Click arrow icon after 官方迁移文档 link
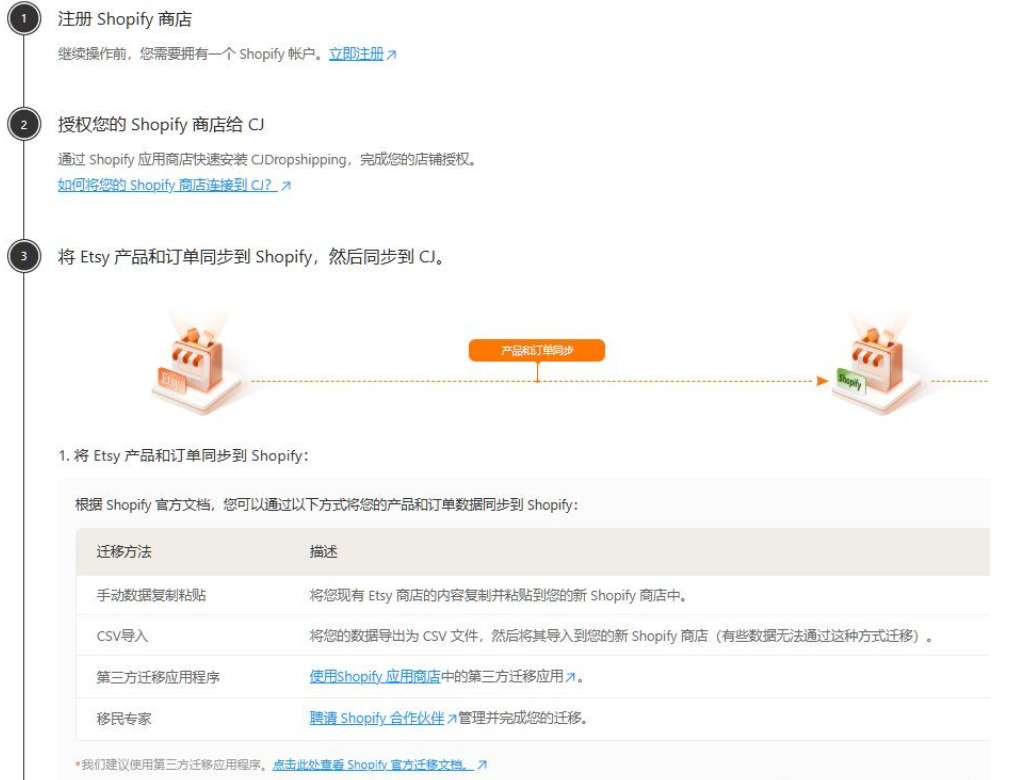This screenshot has height=780, width=1010. tap(482, 765)
